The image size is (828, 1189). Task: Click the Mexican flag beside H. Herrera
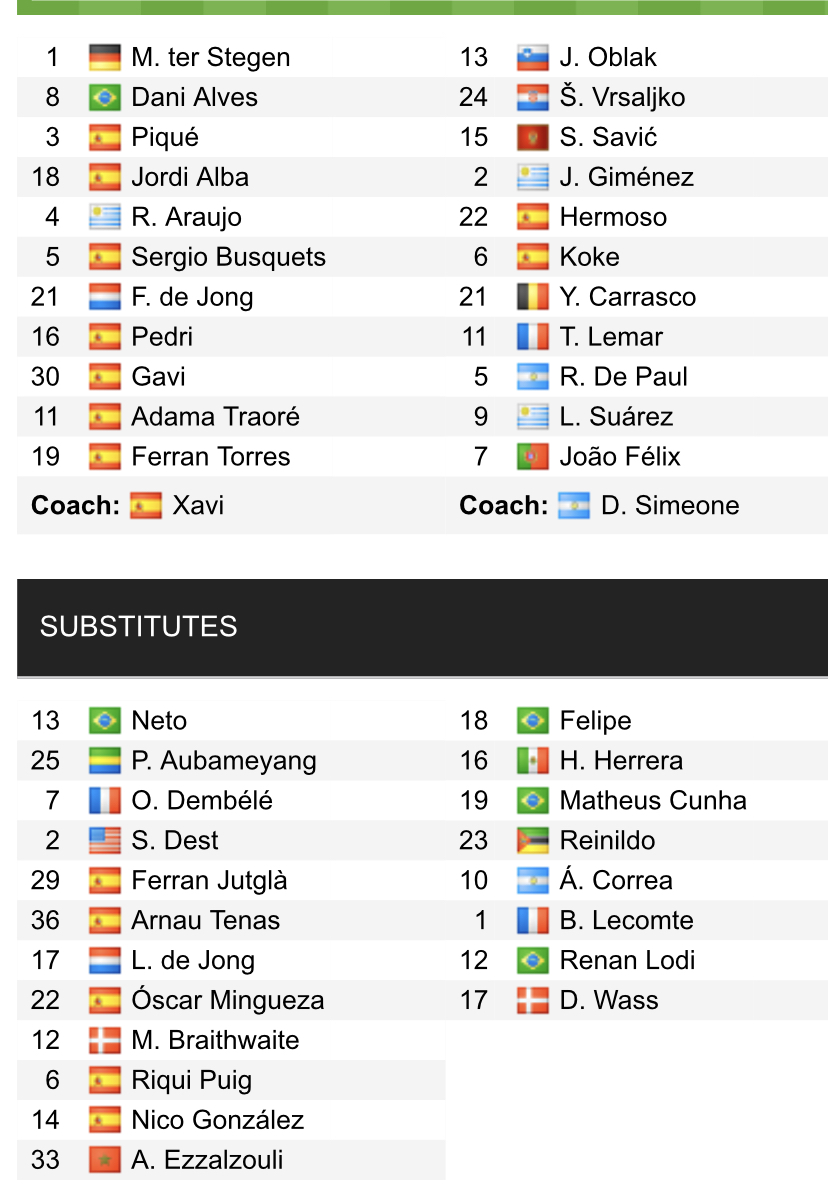[x=533, y=761]
